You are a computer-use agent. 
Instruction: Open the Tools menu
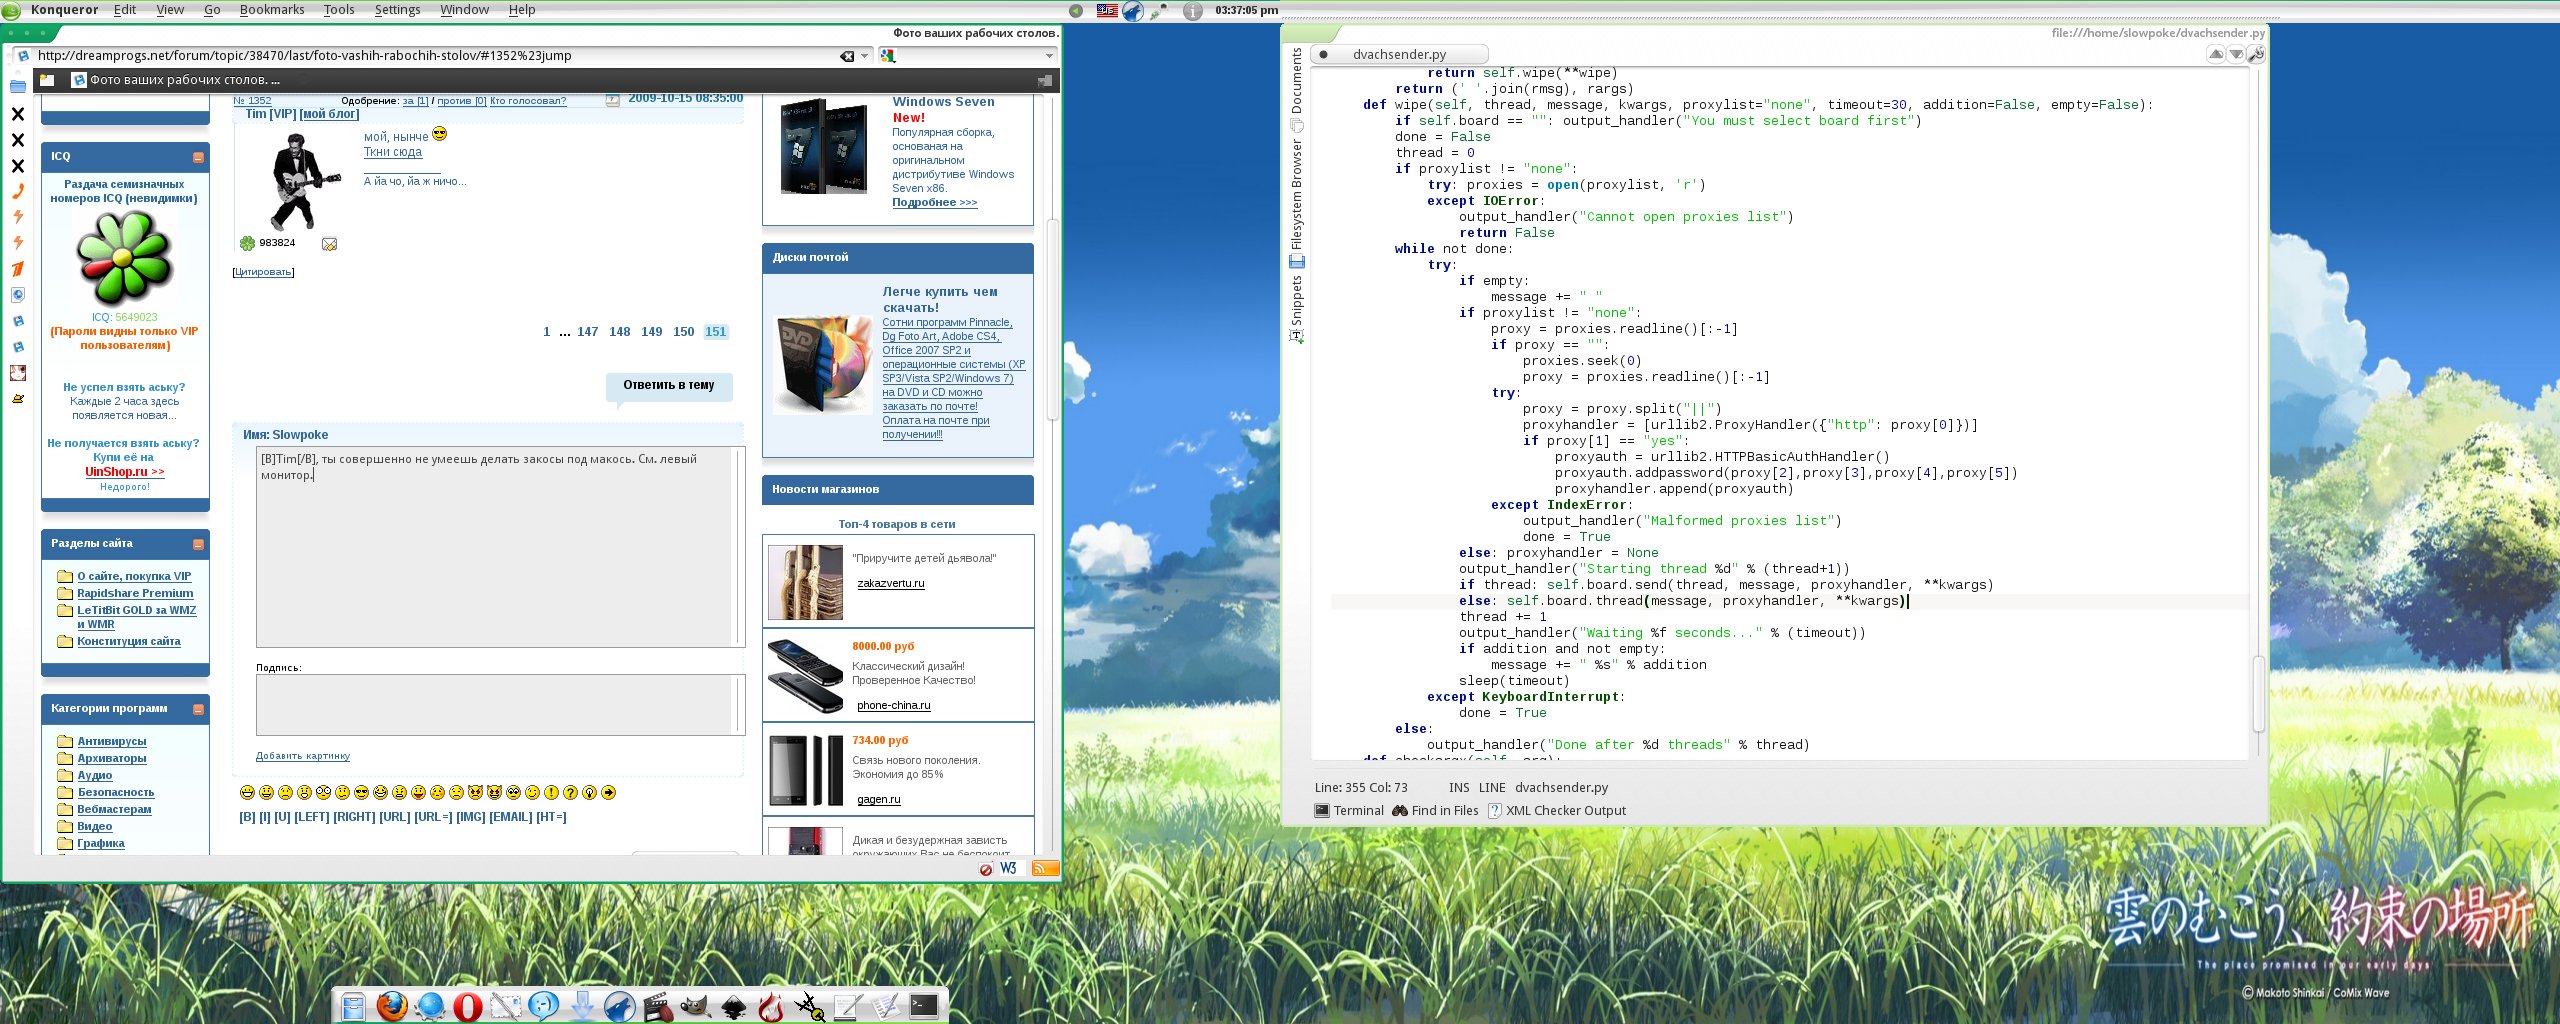tap(339, 10)
